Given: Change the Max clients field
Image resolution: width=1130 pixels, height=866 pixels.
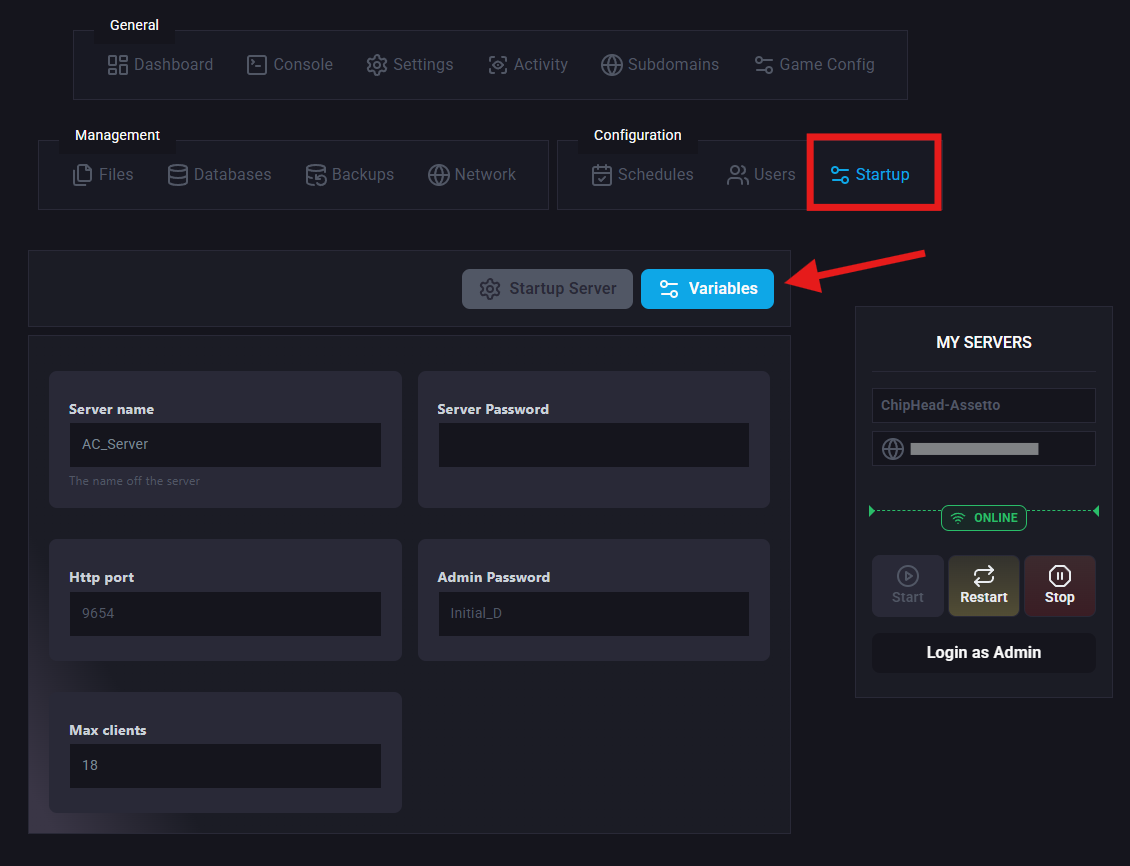Looking at the screenshot, I should pos(225,766).
